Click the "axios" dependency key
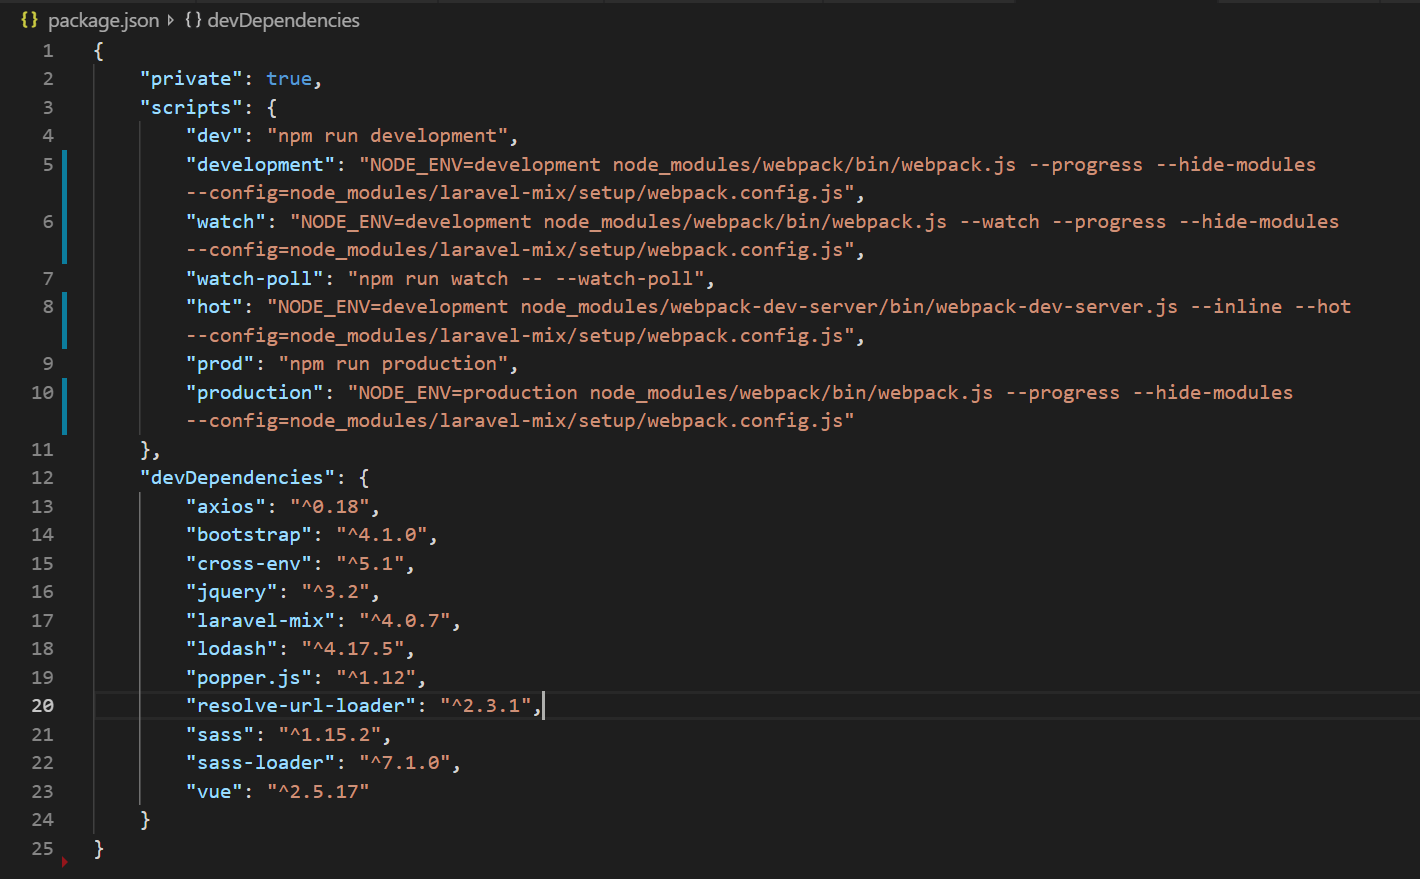The height and width of the screenshot is (879, 1420). tap(226, 506)
